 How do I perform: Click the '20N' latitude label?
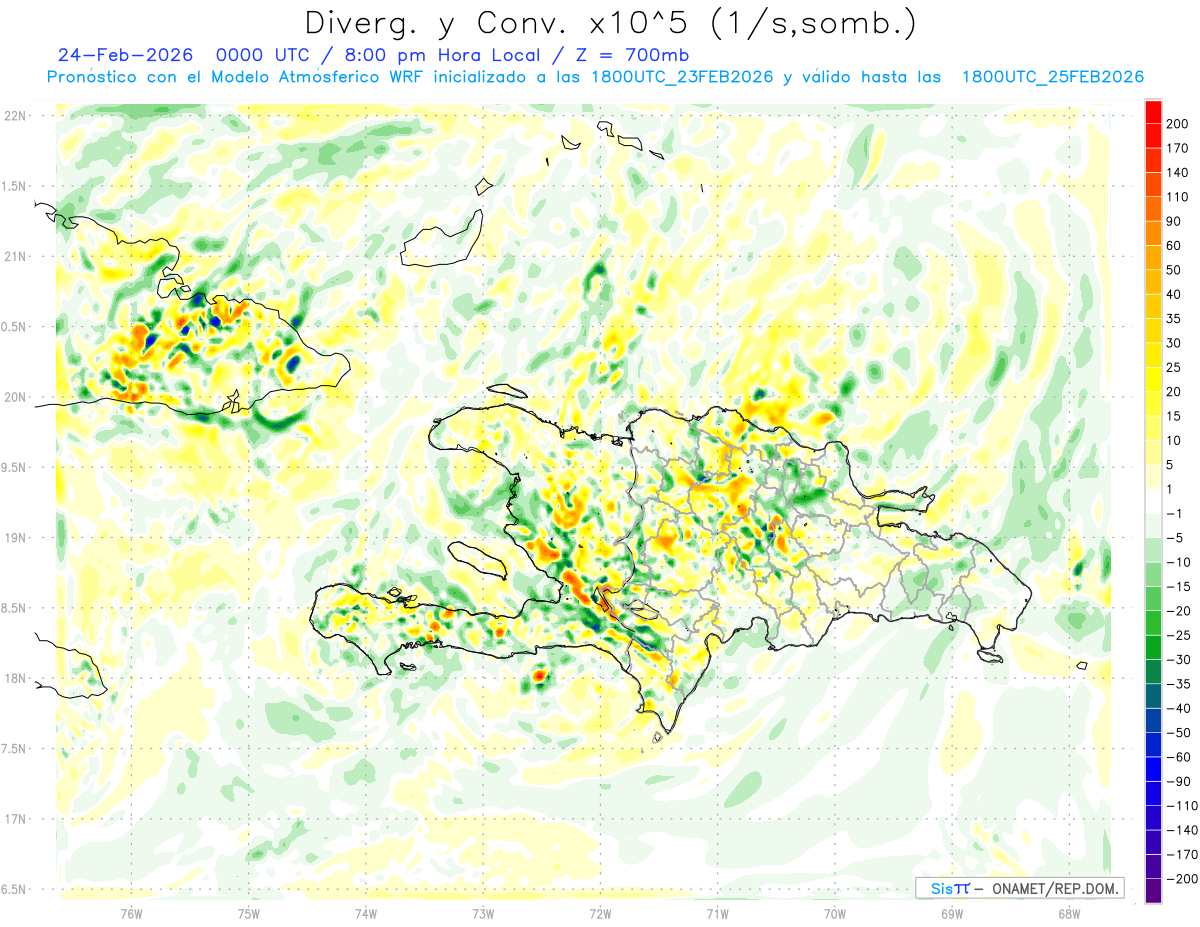tap(14, 397)
